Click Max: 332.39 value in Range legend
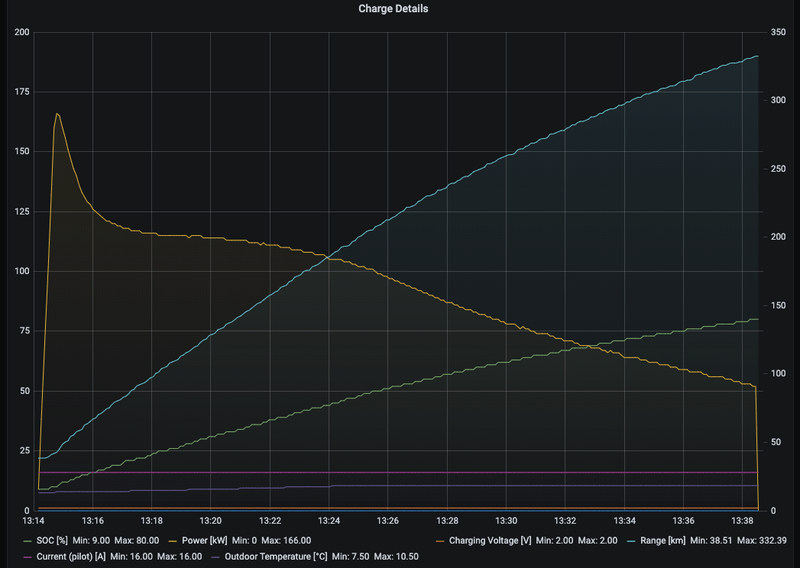 point(762,540)
